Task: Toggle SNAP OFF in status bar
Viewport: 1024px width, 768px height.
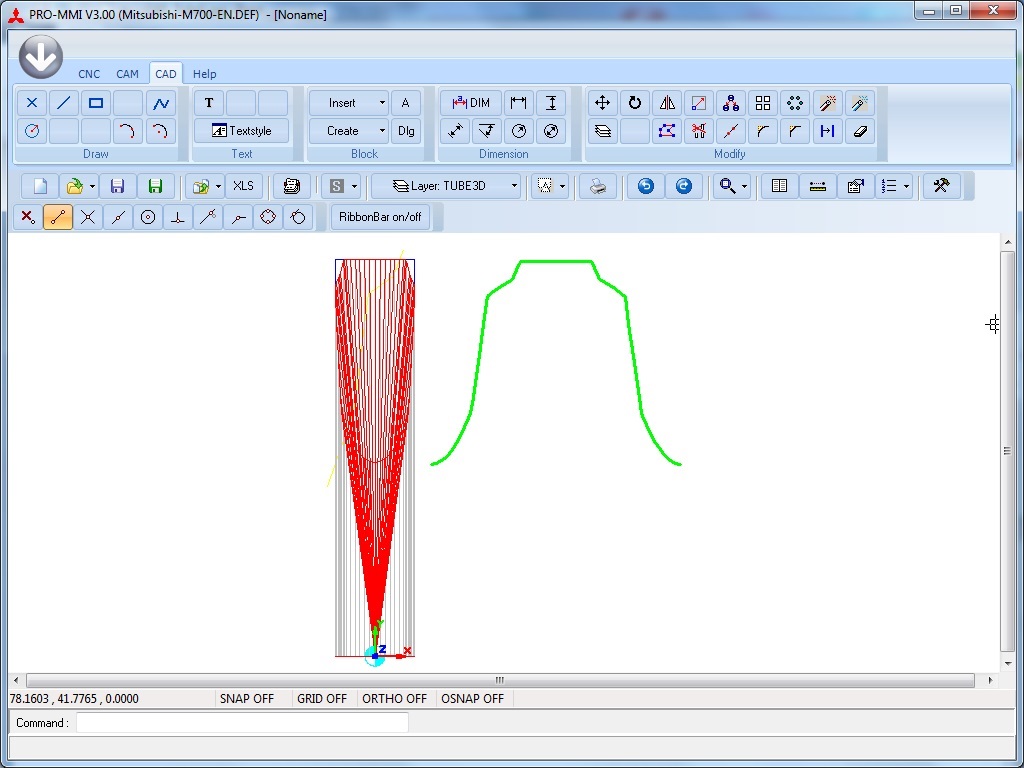Action: [x=246, y=699]
